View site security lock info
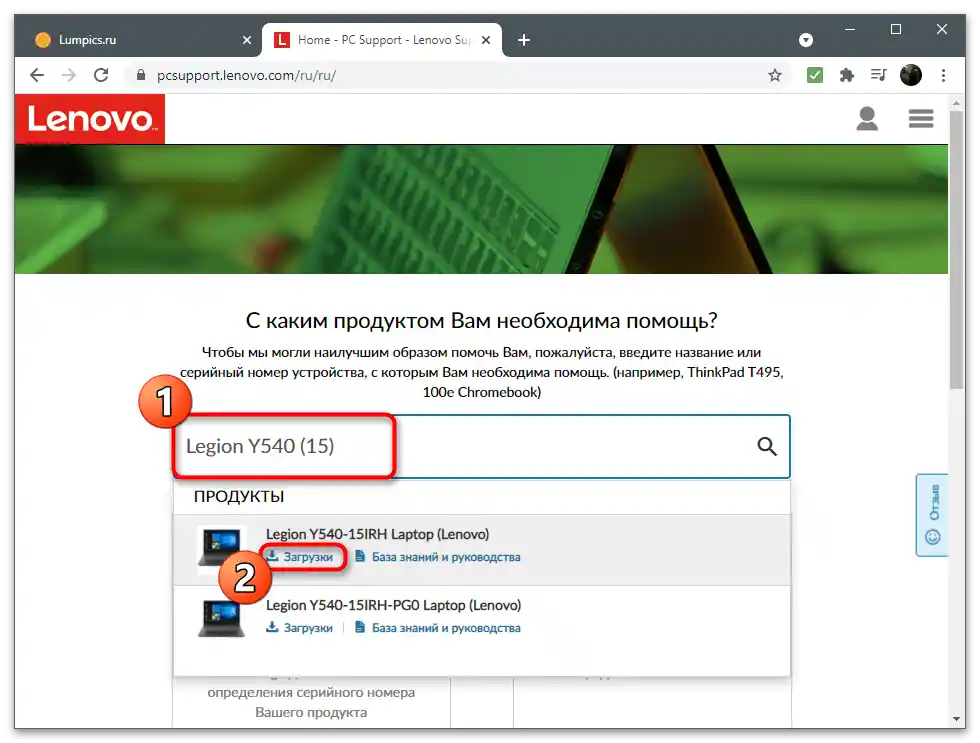The height and width of the screenshot is (743, 980). click(141, 76)
